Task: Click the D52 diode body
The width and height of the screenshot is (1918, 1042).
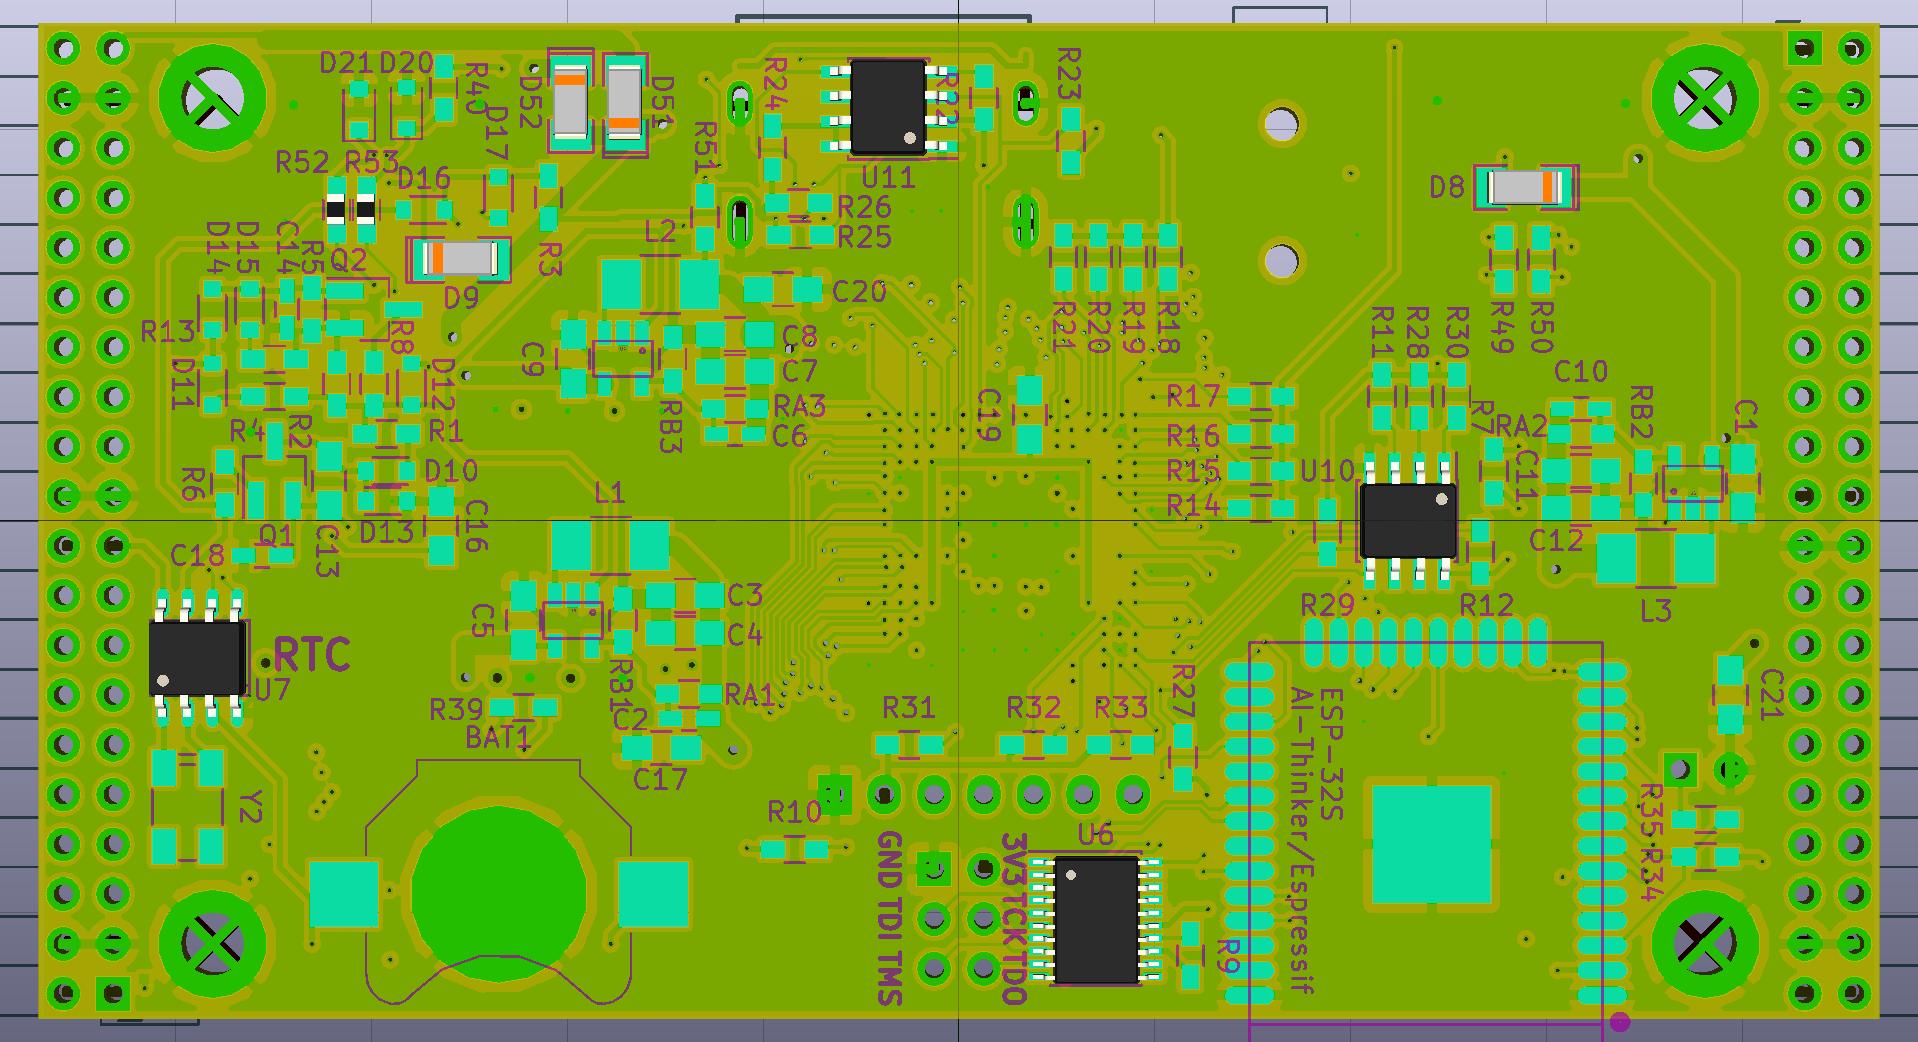Action: tap(570, 104)
